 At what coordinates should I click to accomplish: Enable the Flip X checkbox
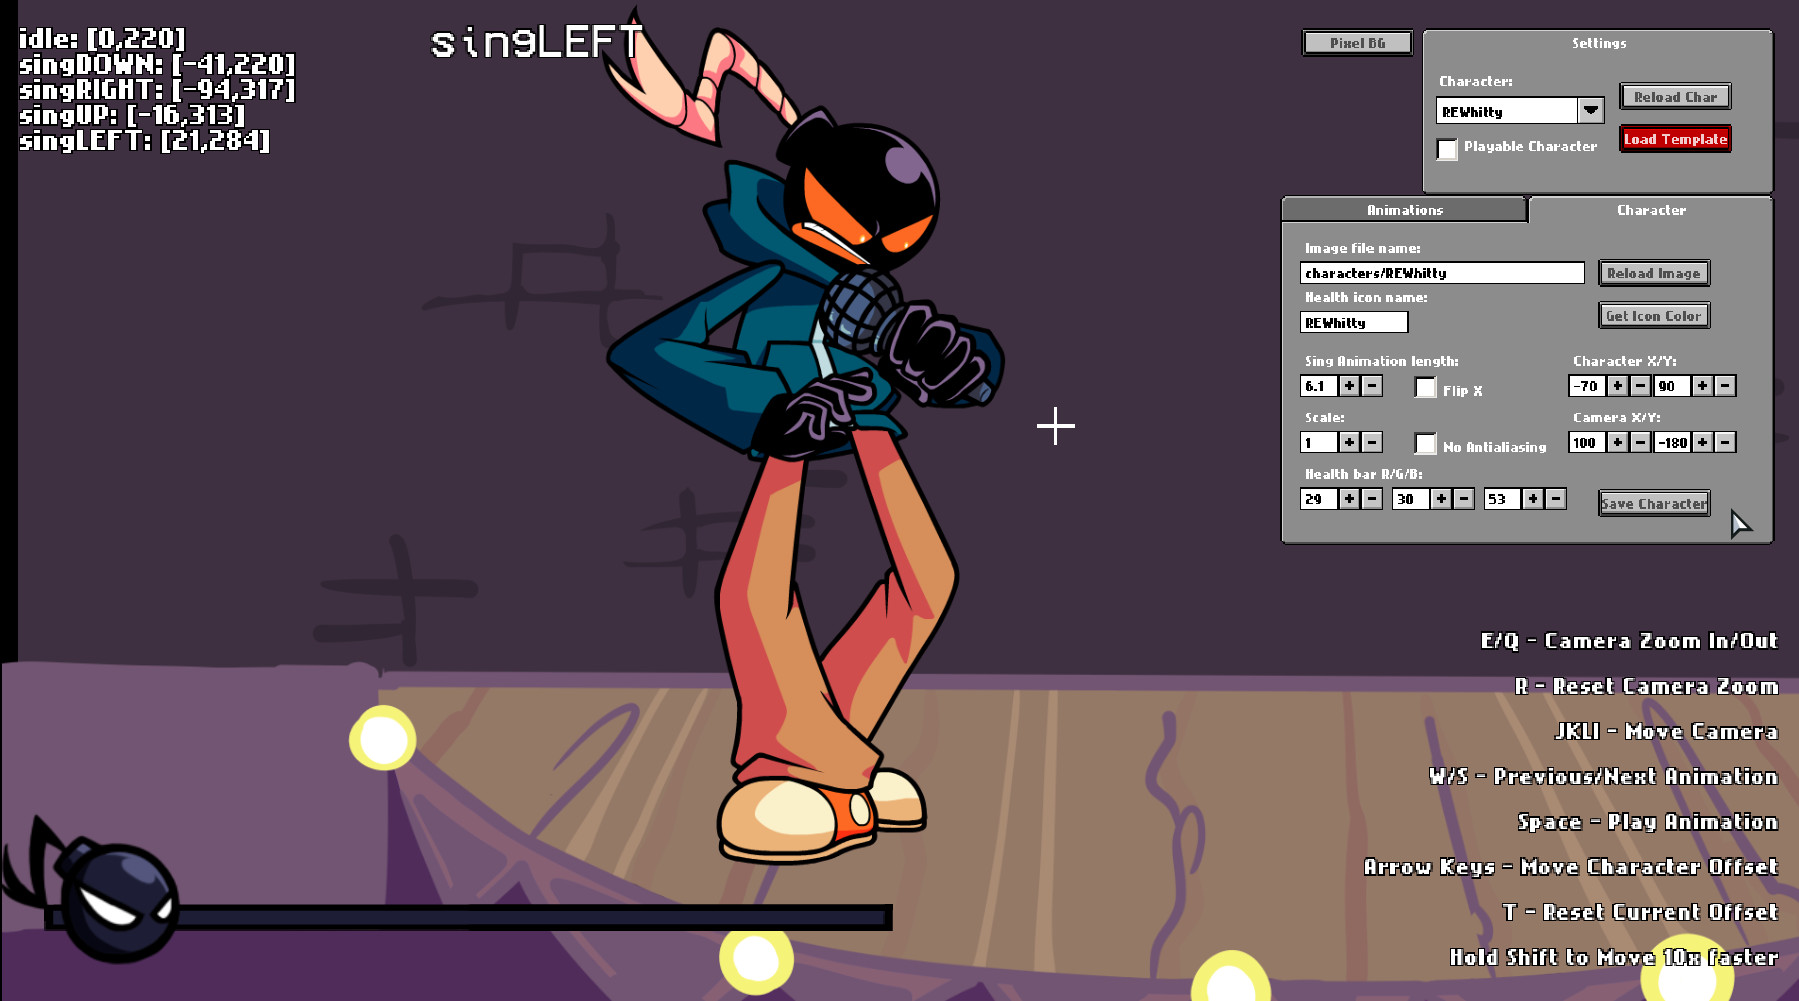coord(1425,389)
